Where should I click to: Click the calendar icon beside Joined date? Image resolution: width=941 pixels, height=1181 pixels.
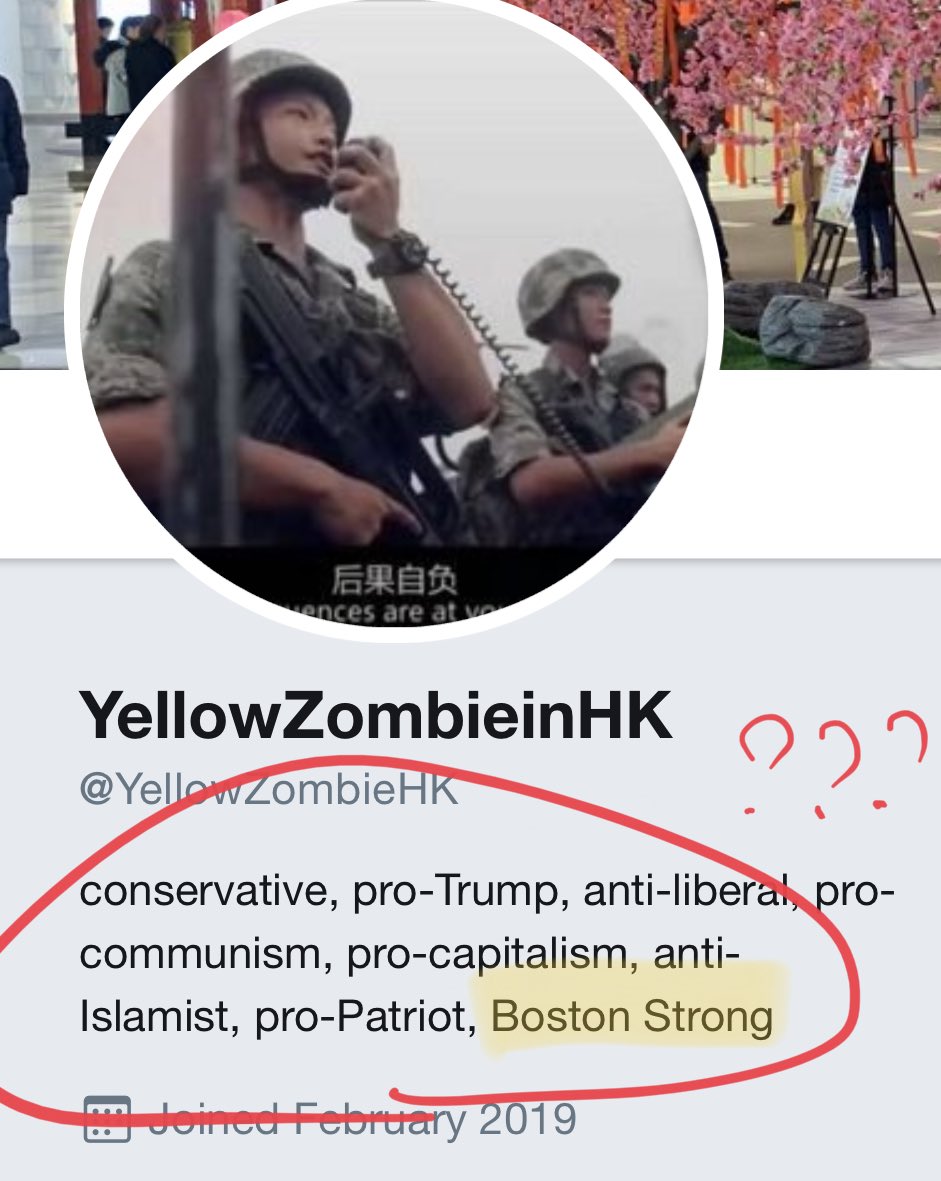pos(107,1119)
